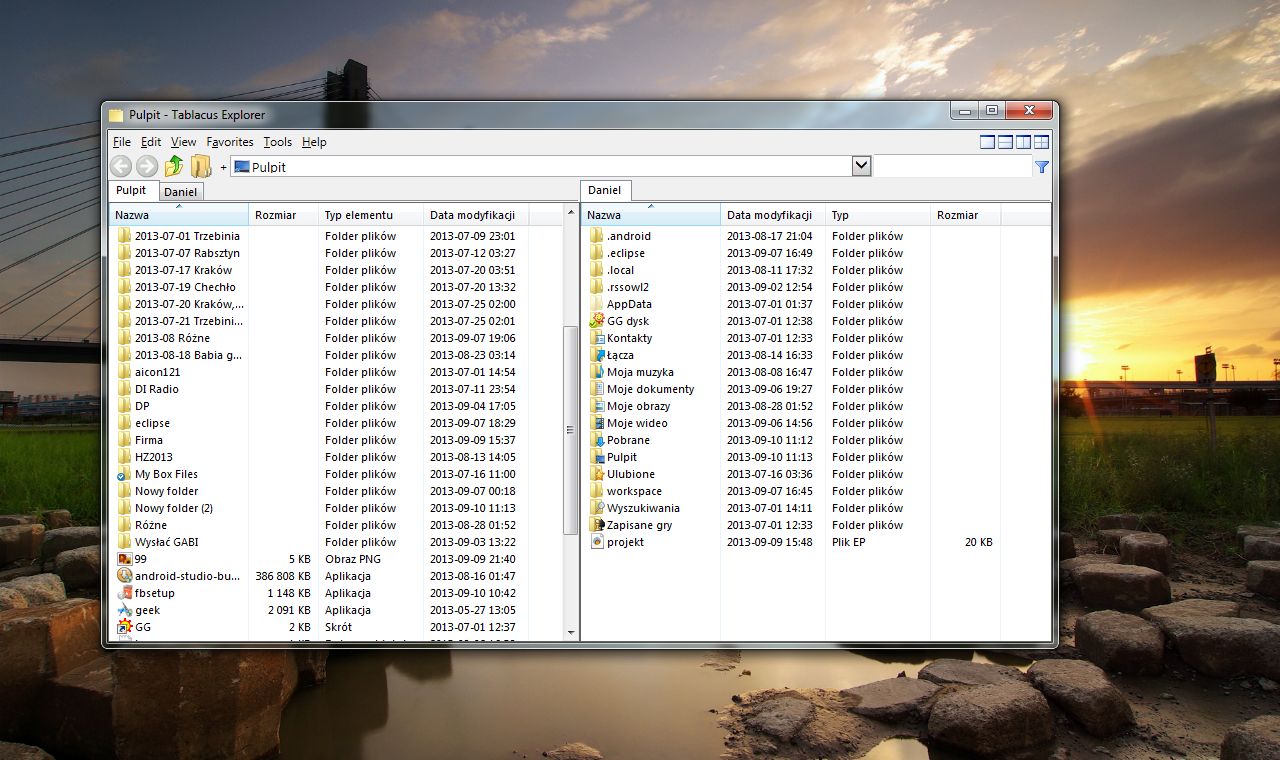Click the projekt file icon
This screenshot has height=760, width=1280.
click(597, 542)
